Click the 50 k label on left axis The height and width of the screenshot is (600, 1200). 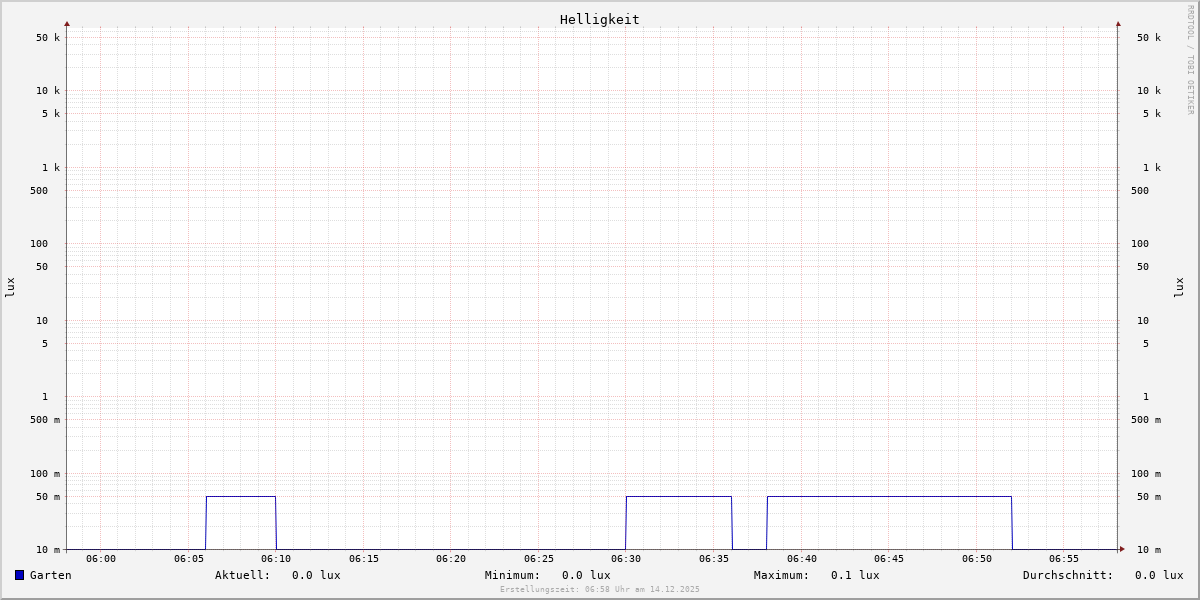point(48,38)
